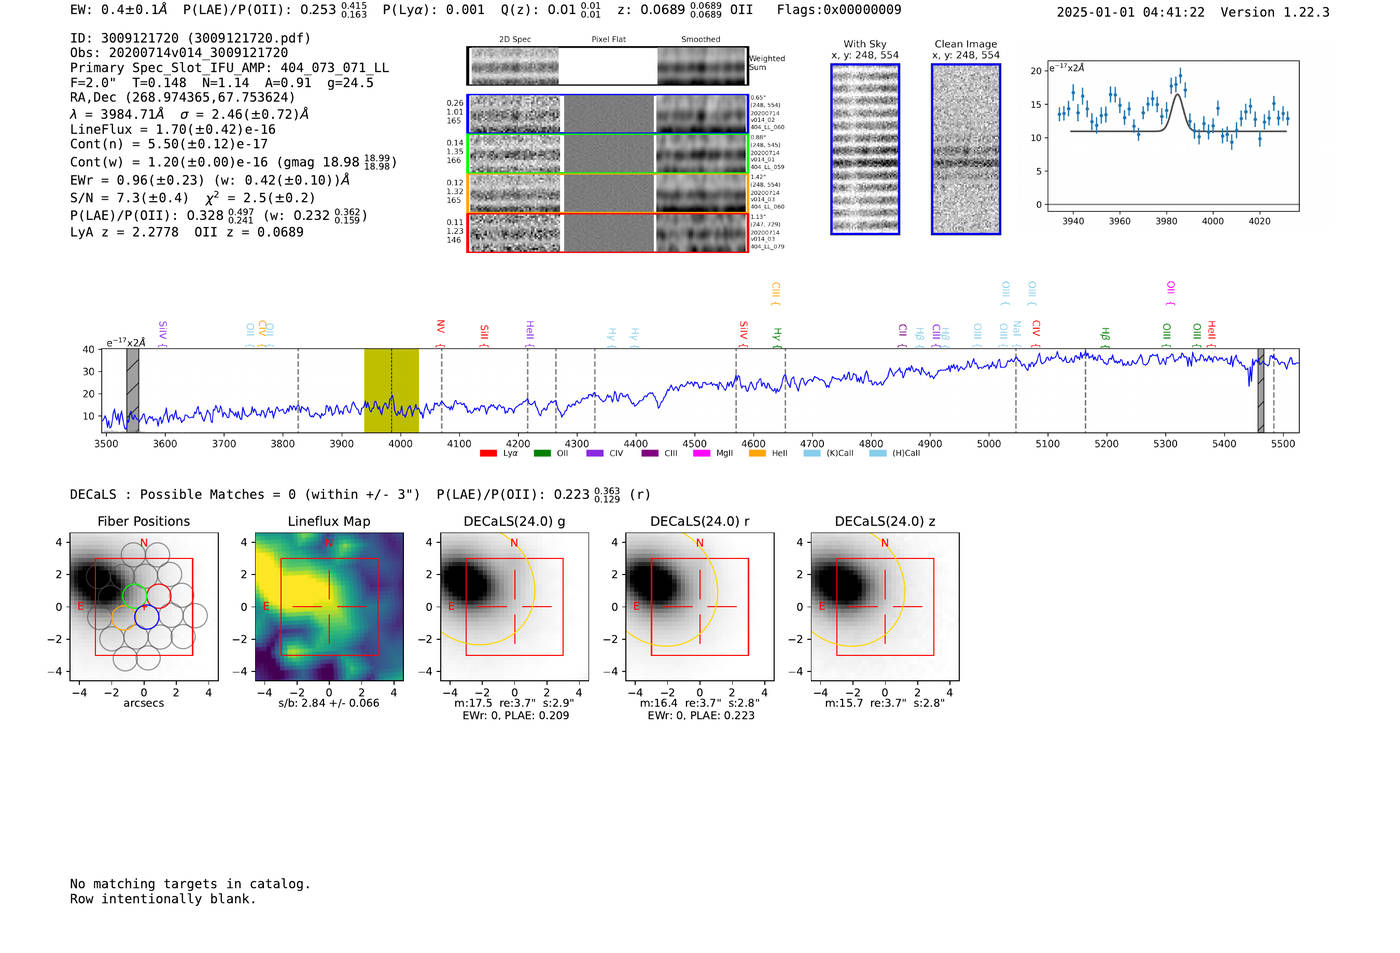Select the magenta MgII legend swatch

pos(701,453)
